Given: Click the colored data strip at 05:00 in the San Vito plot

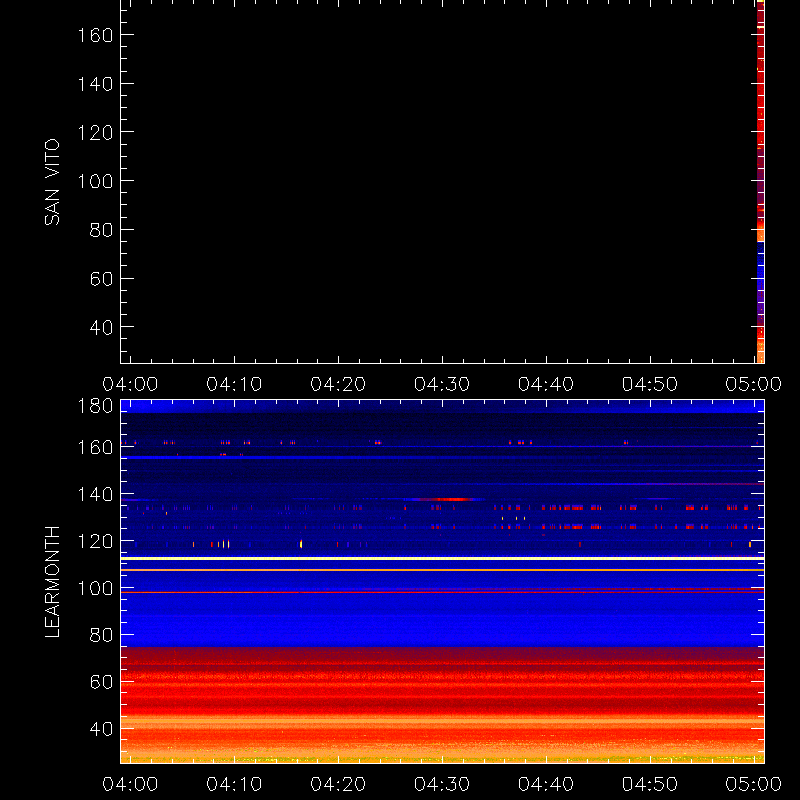Looking at the screenshot, I should 760,182.
